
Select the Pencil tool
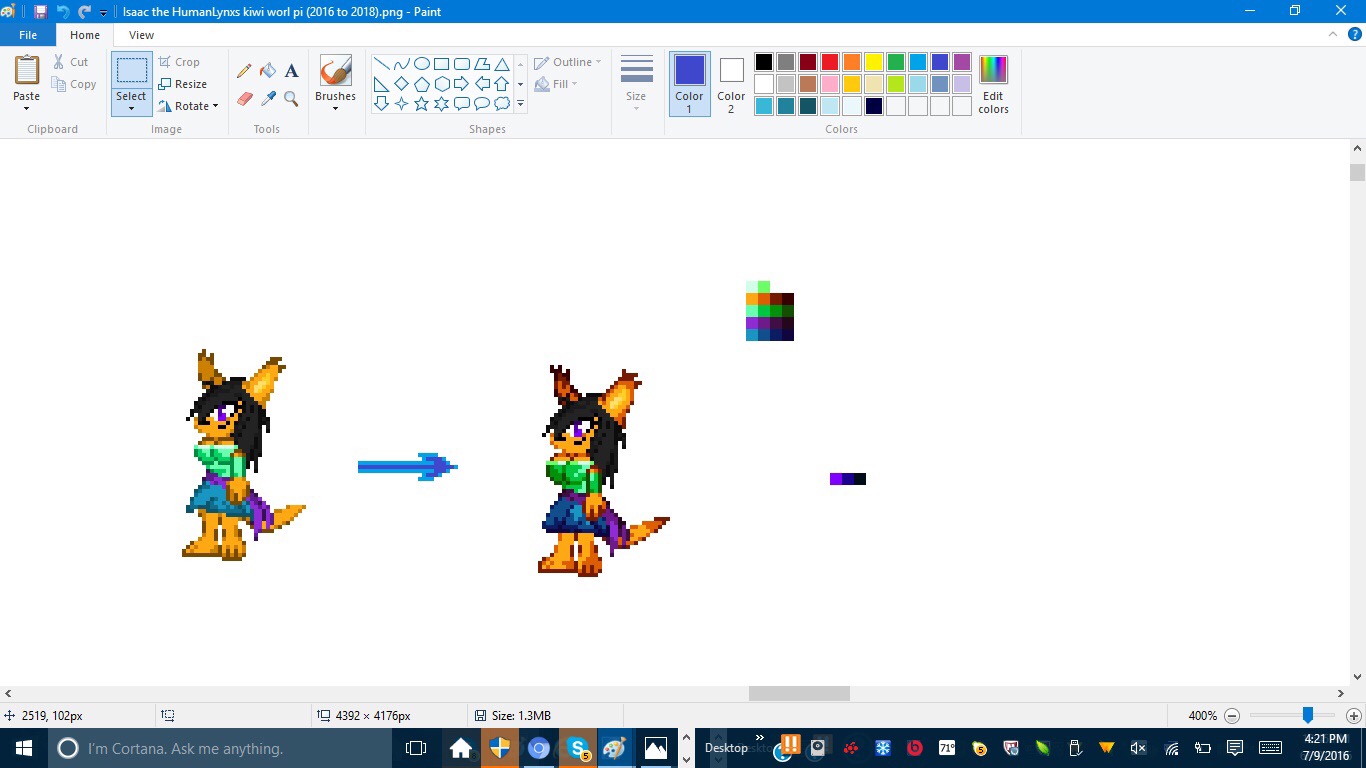[x=244, y=71]
